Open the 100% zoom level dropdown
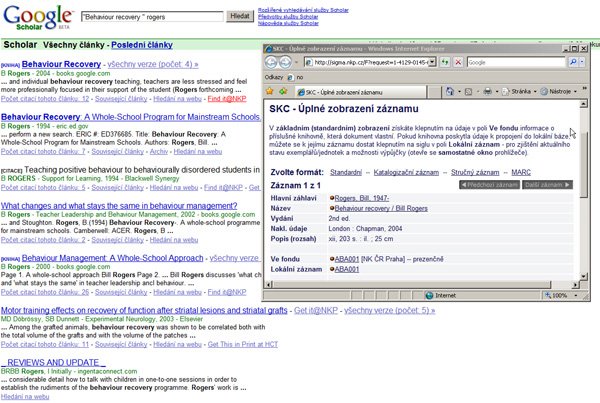The image size is (600, 403). [x=576, y=295]
